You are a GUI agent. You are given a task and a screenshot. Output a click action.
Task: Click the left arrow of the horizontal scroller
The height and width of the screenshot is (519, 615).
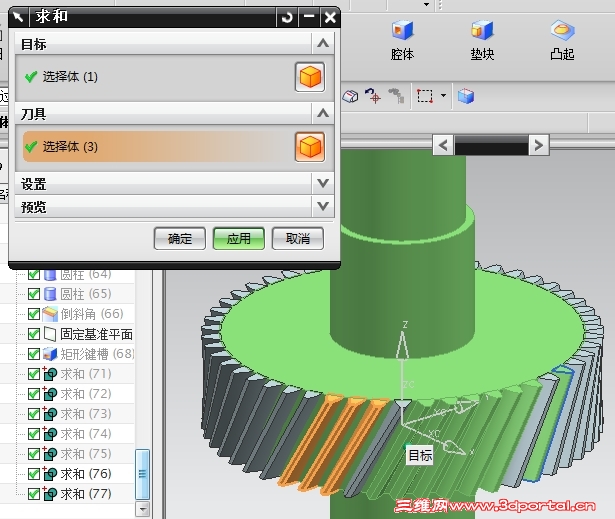pyautogui.click(x=443, y=146)
